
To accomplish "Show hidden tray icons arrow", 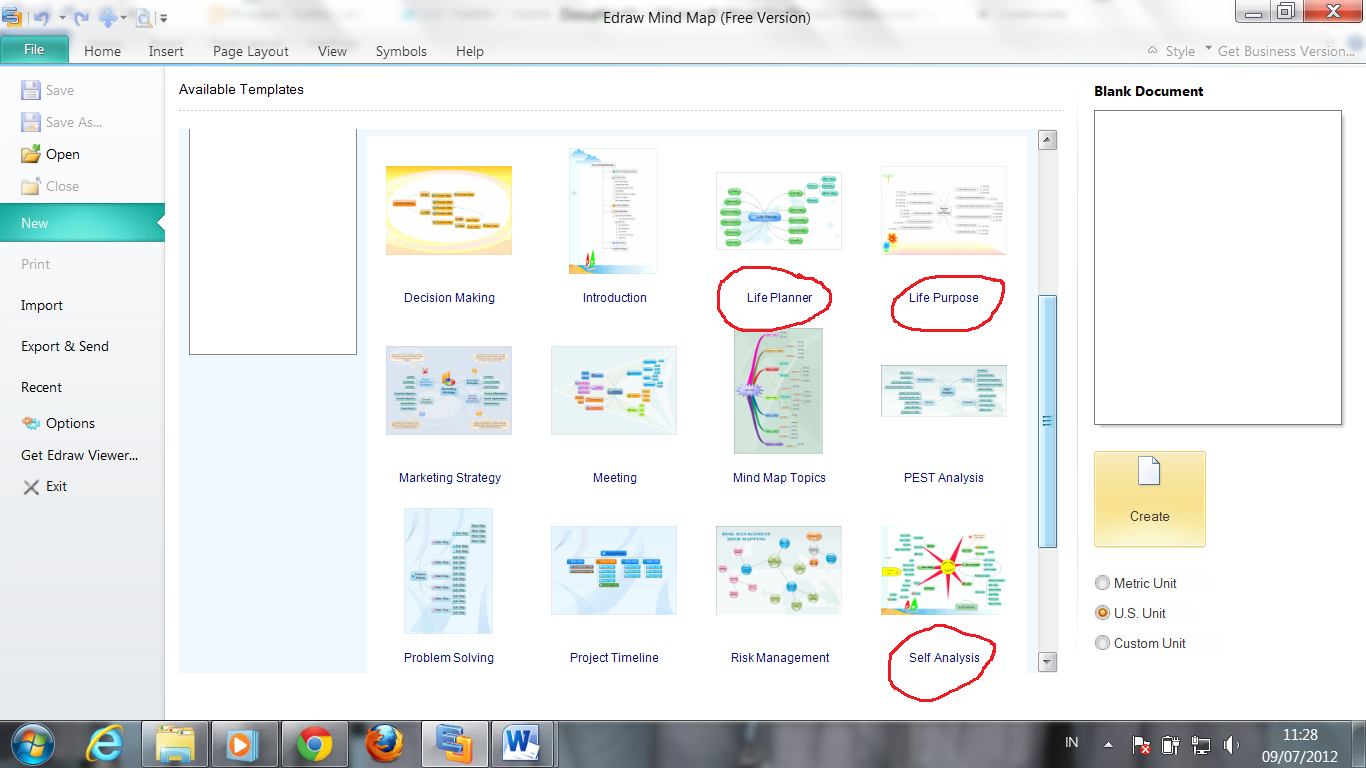I will point(1108,745).
